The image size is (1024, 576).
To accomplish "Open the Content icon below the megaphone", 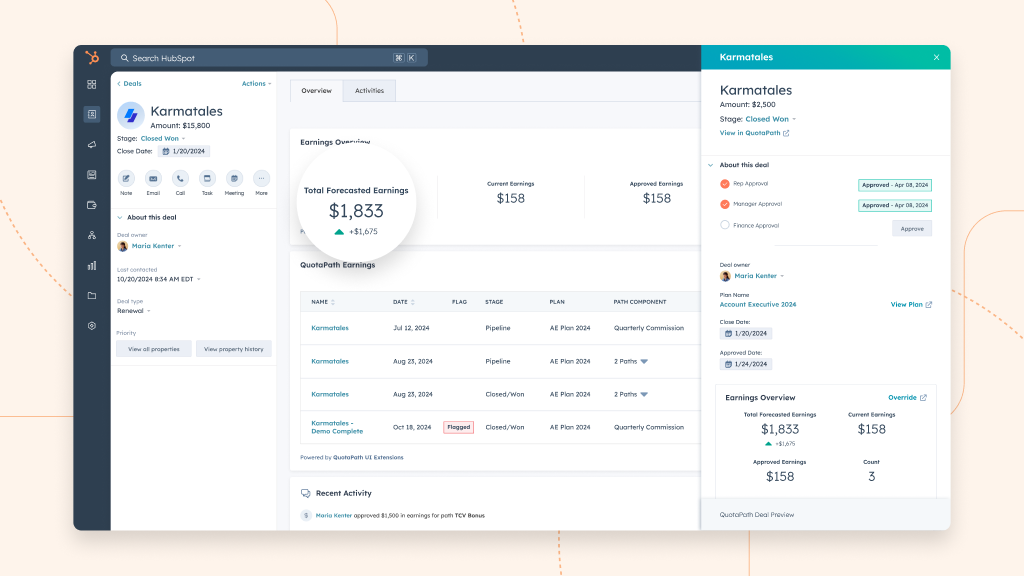I will pos(91,174).
